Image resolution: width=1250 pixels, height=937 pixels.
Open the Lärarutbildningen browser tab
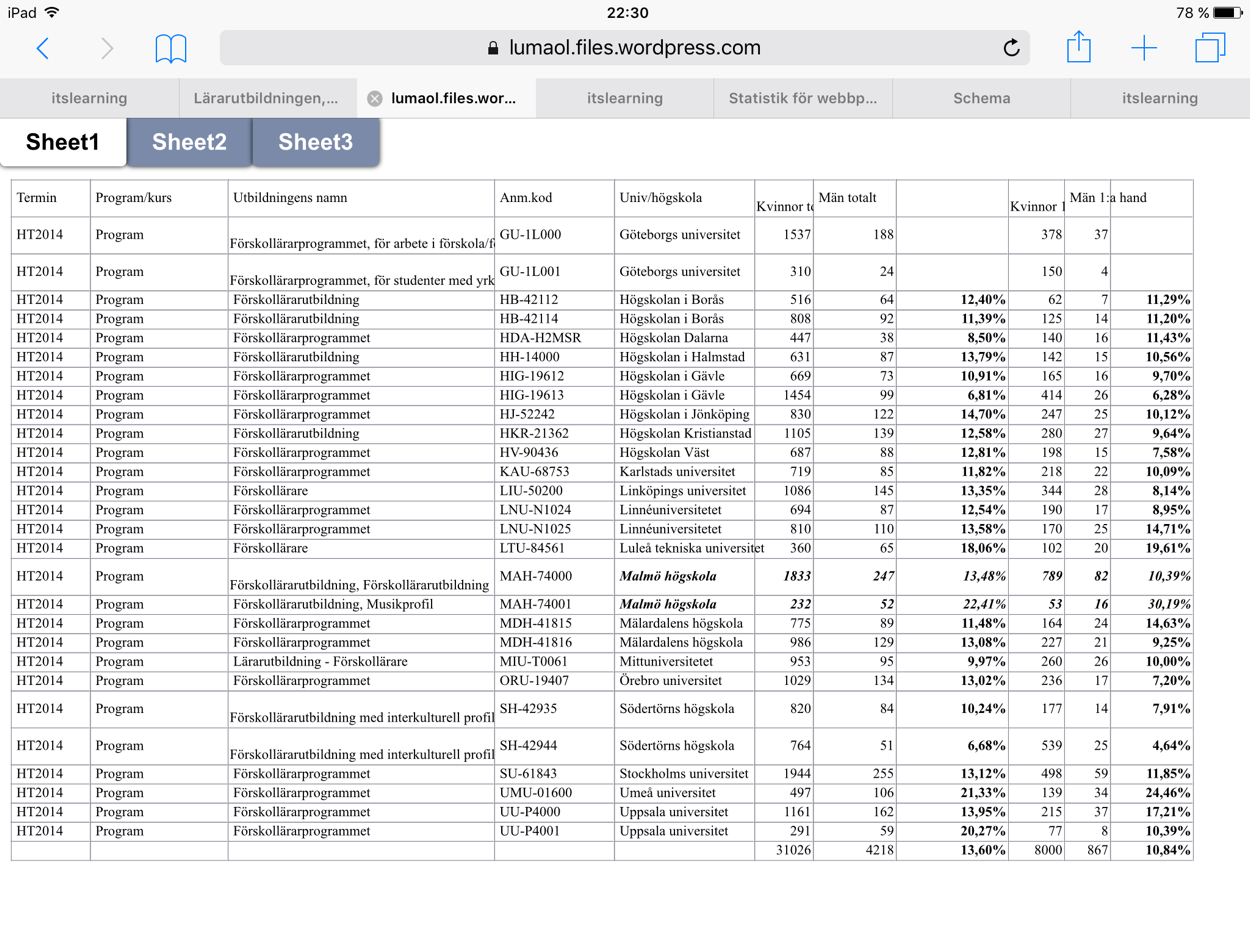(266, 98)
